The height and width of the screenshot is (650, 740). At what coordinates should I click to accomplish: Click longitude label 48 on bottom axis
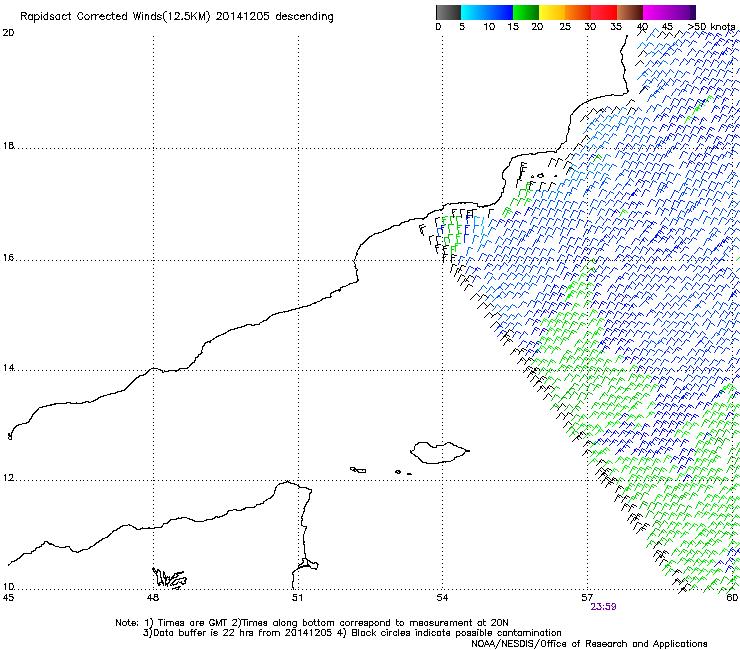tap(153, 598)
